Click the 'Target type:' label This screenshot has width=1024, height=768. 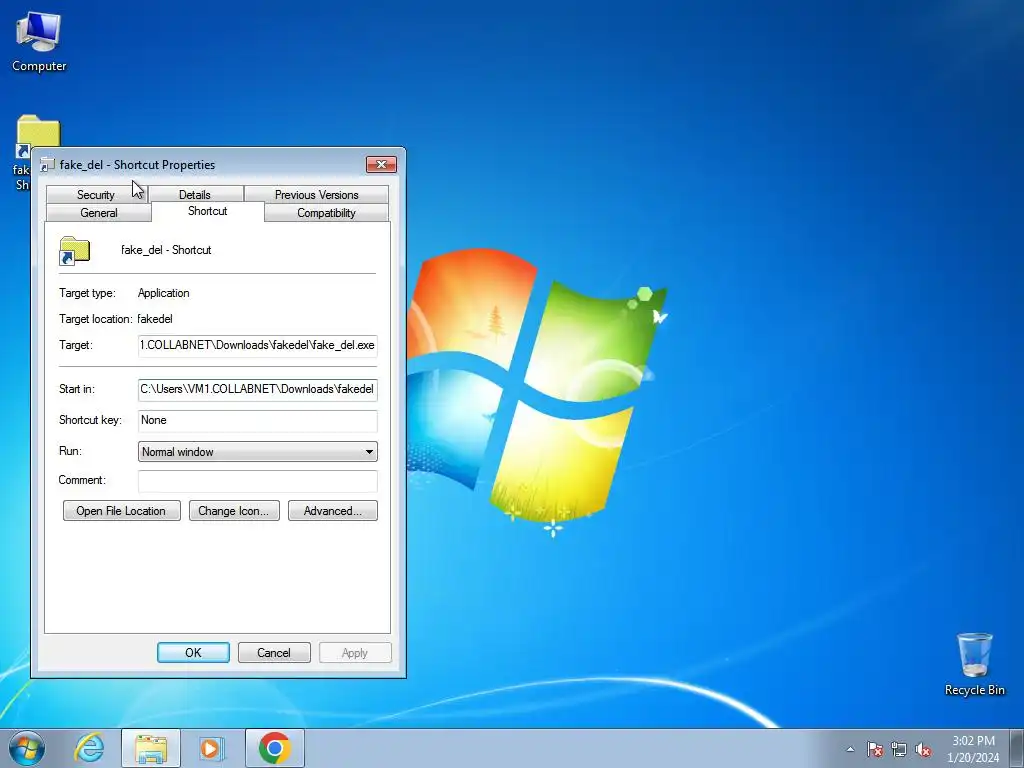tap(87, 293)
